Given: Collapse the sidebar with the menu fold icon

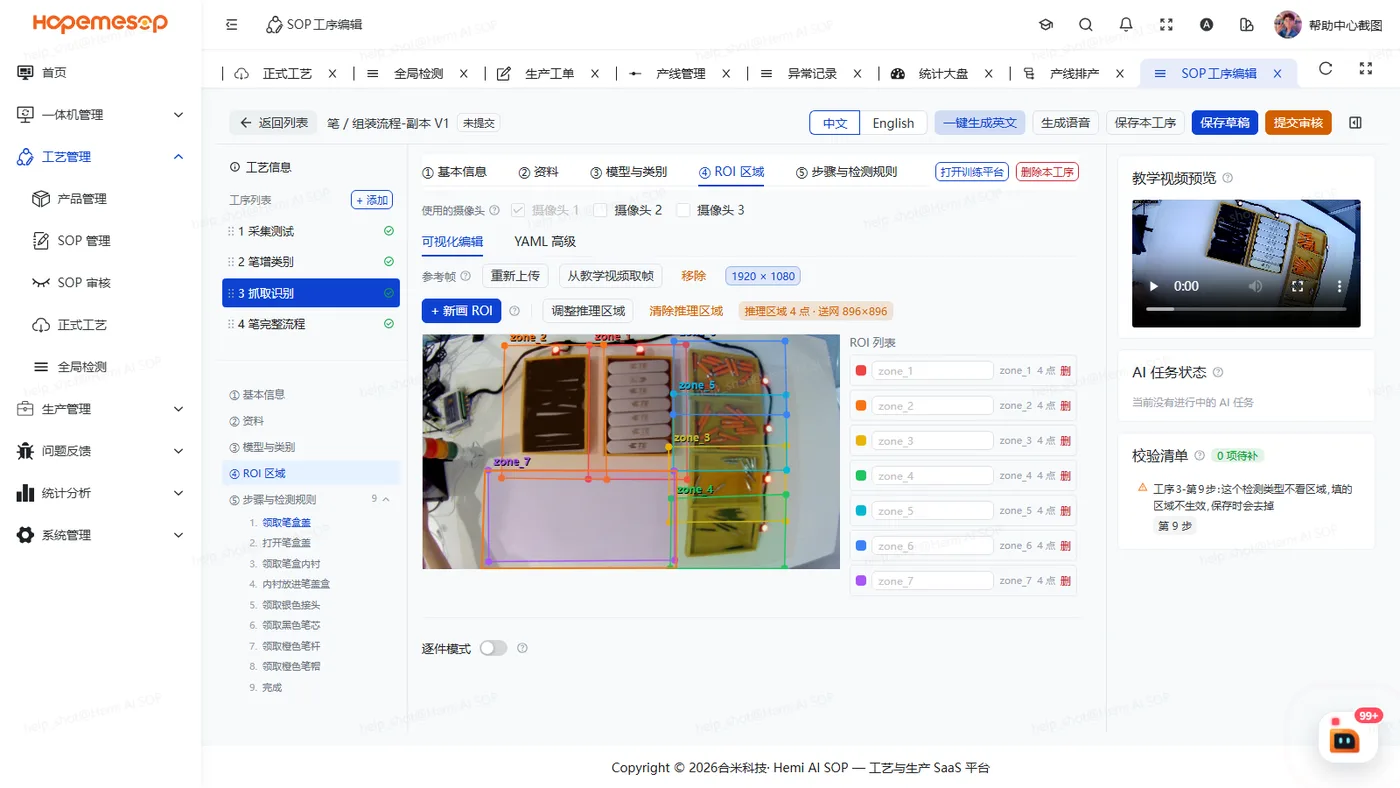Looking at the screenshot, I should [x=232, y=24].
